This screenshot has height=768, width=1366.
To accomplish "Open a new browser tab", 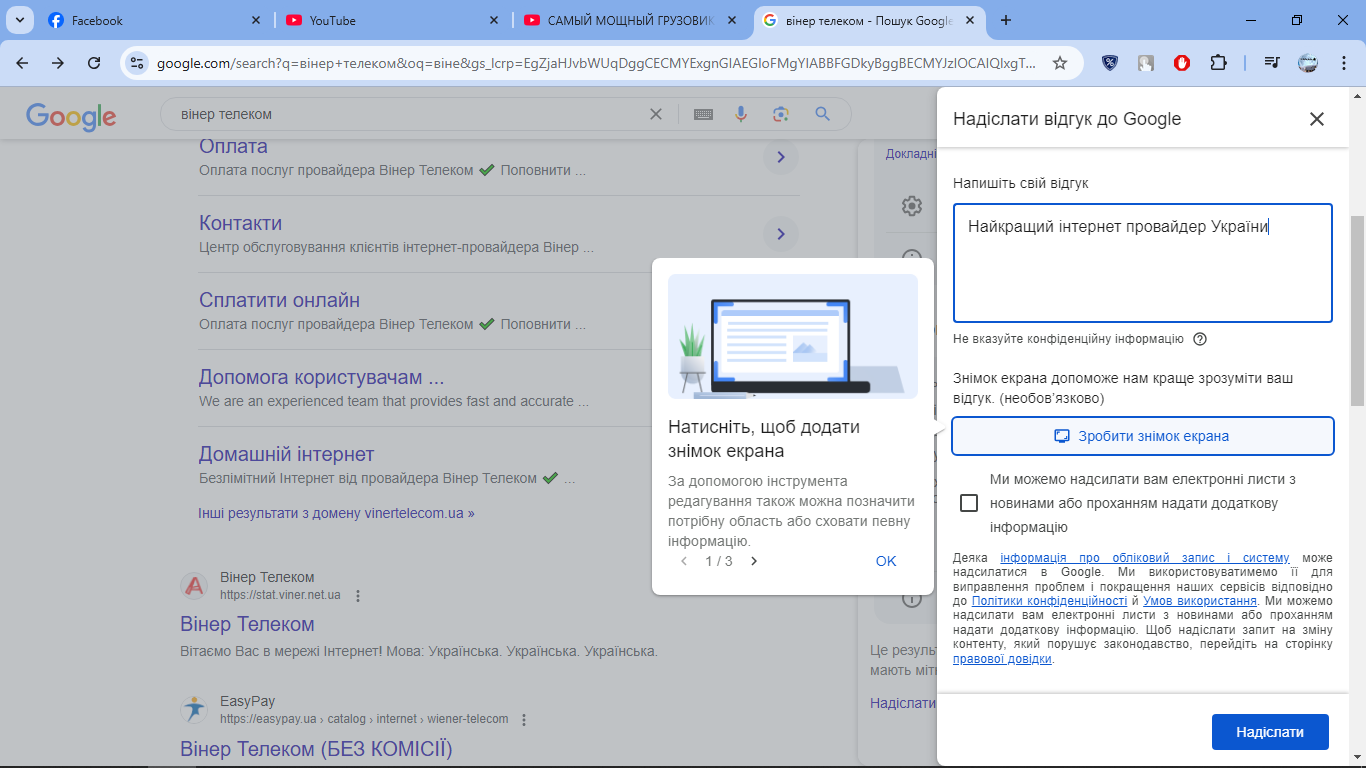I will [1006, 20].
